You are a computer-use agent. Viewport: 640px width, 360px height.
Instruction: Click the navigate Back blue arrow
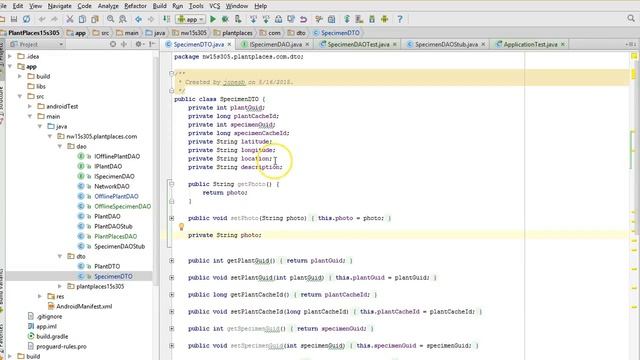coord(138,19)
